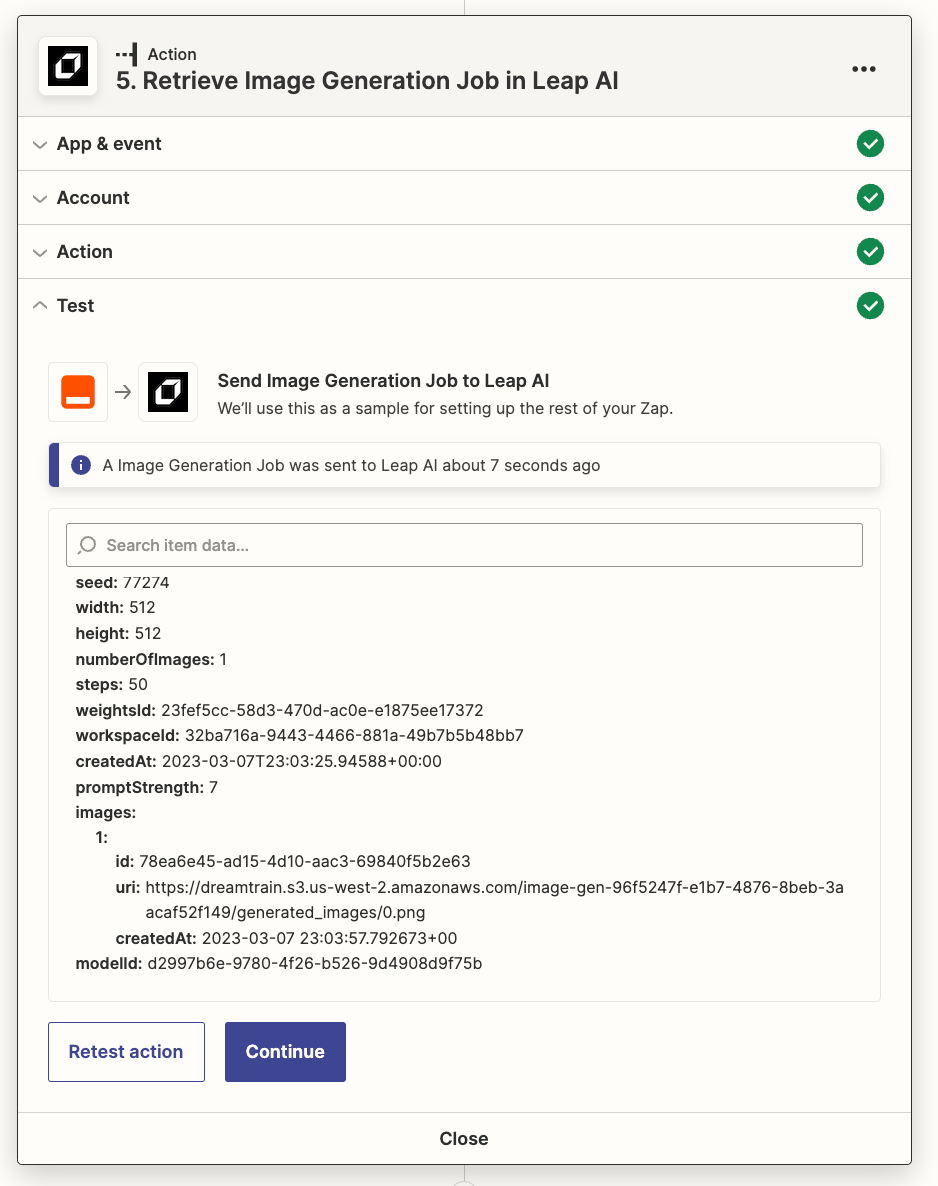Click the Leap AI app icon in header
This screenshot has width=938, height=1186.
point(68,67)
